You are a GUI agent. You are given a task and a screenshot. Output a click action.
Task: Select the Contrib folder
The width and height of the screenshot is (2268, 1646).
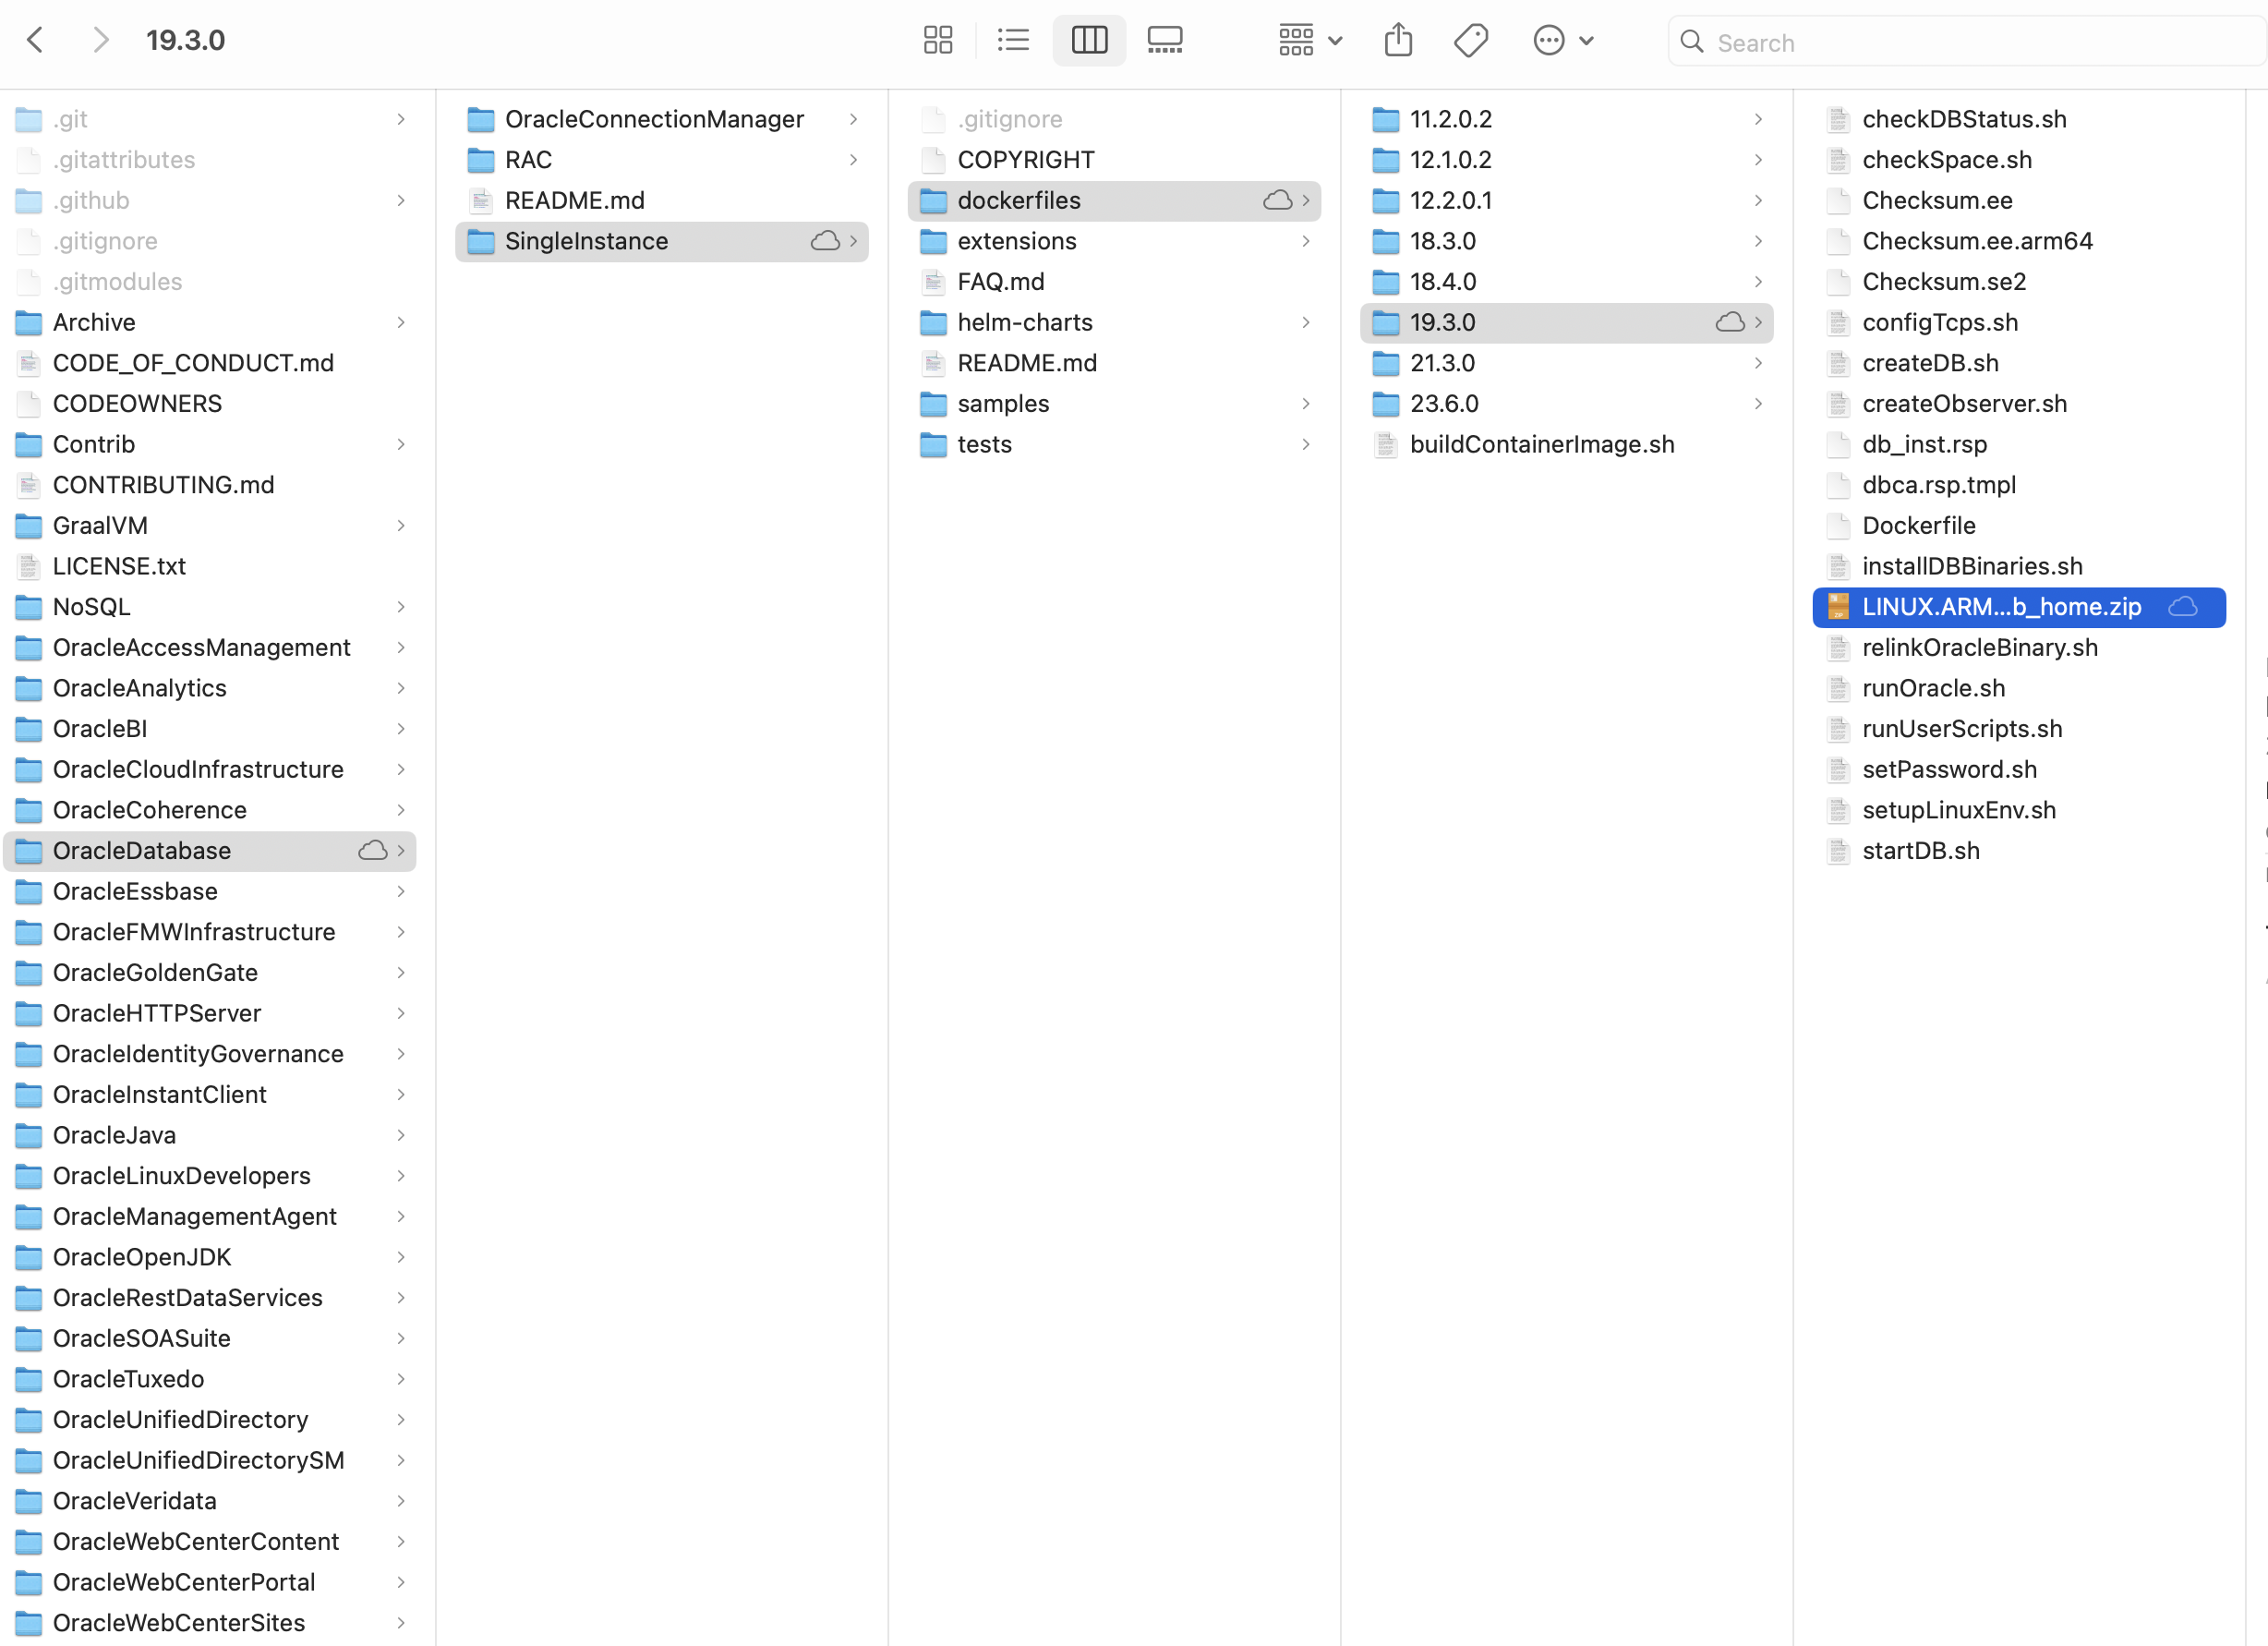(209, 444)
